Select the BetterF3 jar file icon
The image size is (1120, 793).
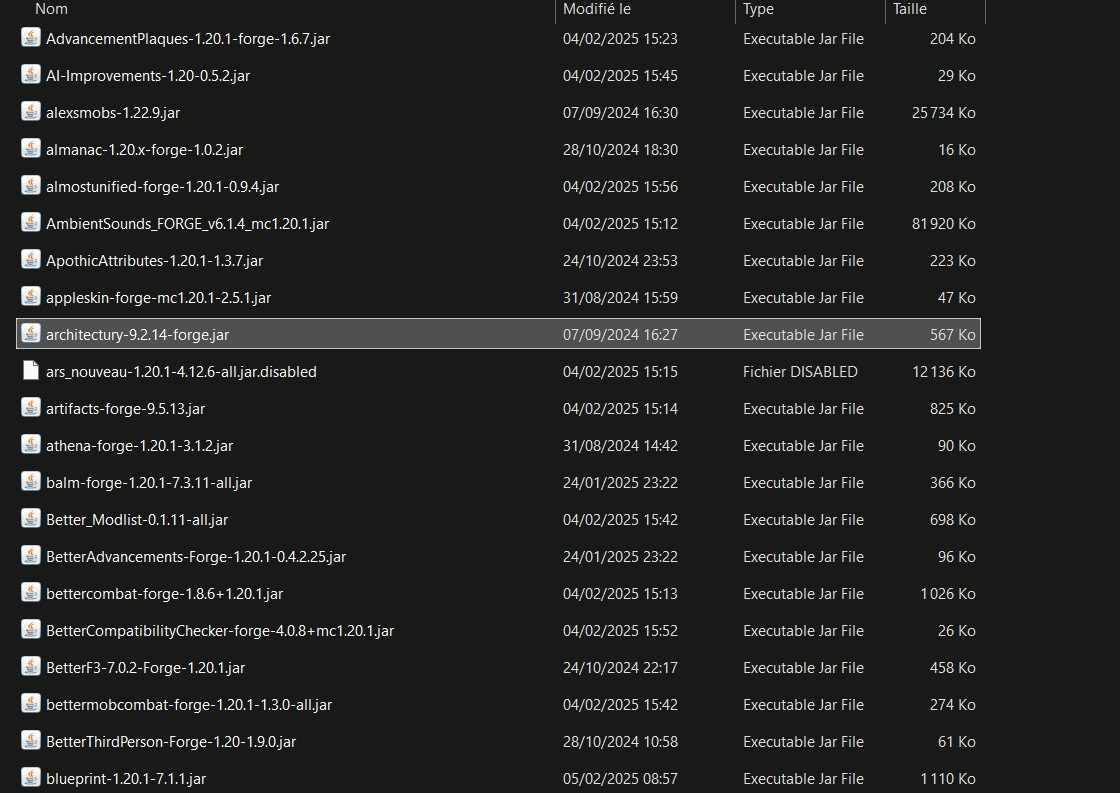pos(31,667)
